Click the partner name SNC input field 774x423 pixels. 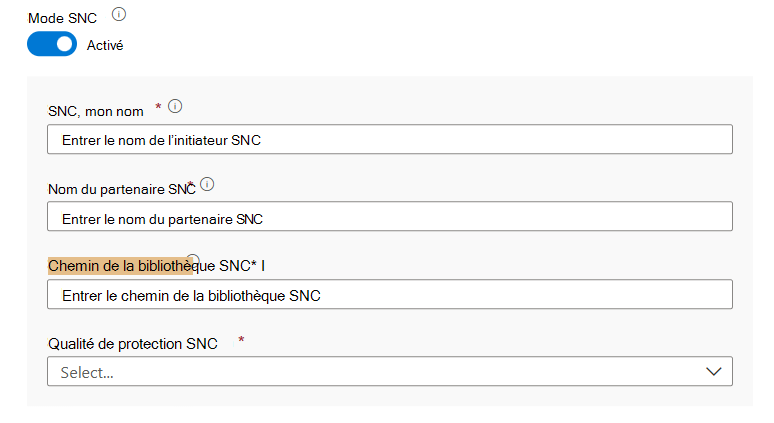coord(389,217)
